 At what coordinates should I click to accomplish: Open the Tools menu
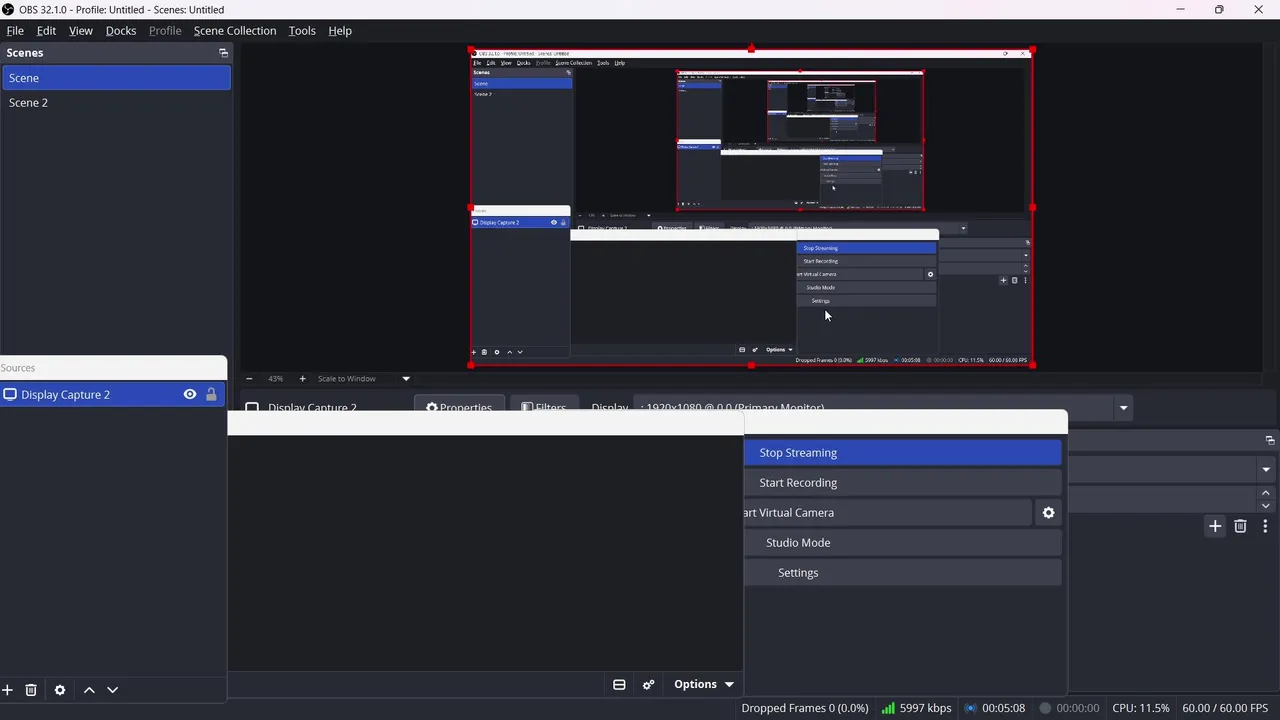coord(302,31)
